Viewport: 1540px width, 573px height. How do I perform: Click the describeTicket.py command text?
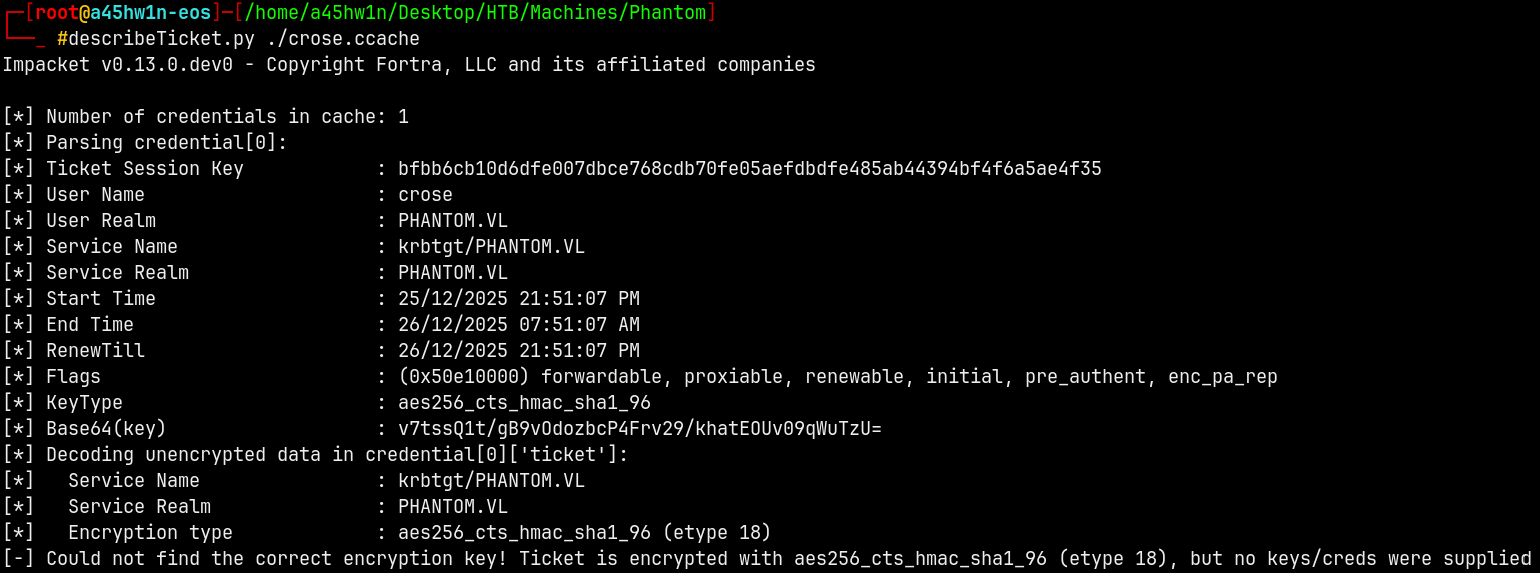[161, 39]
